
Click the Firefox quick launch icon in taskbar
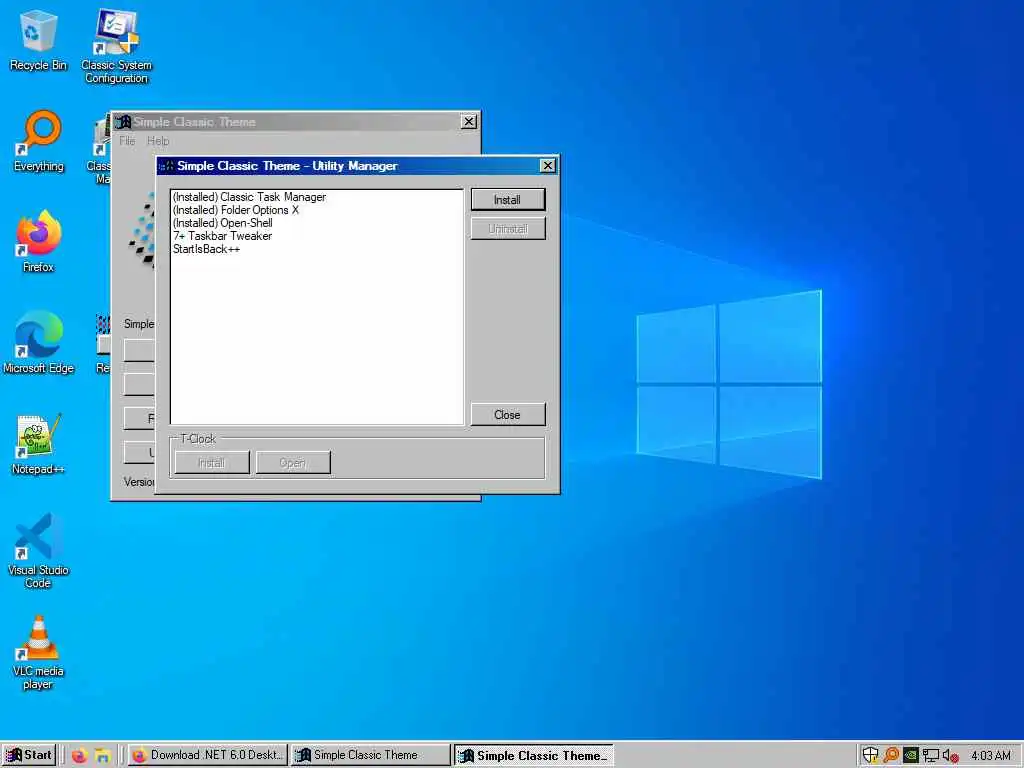80,756
